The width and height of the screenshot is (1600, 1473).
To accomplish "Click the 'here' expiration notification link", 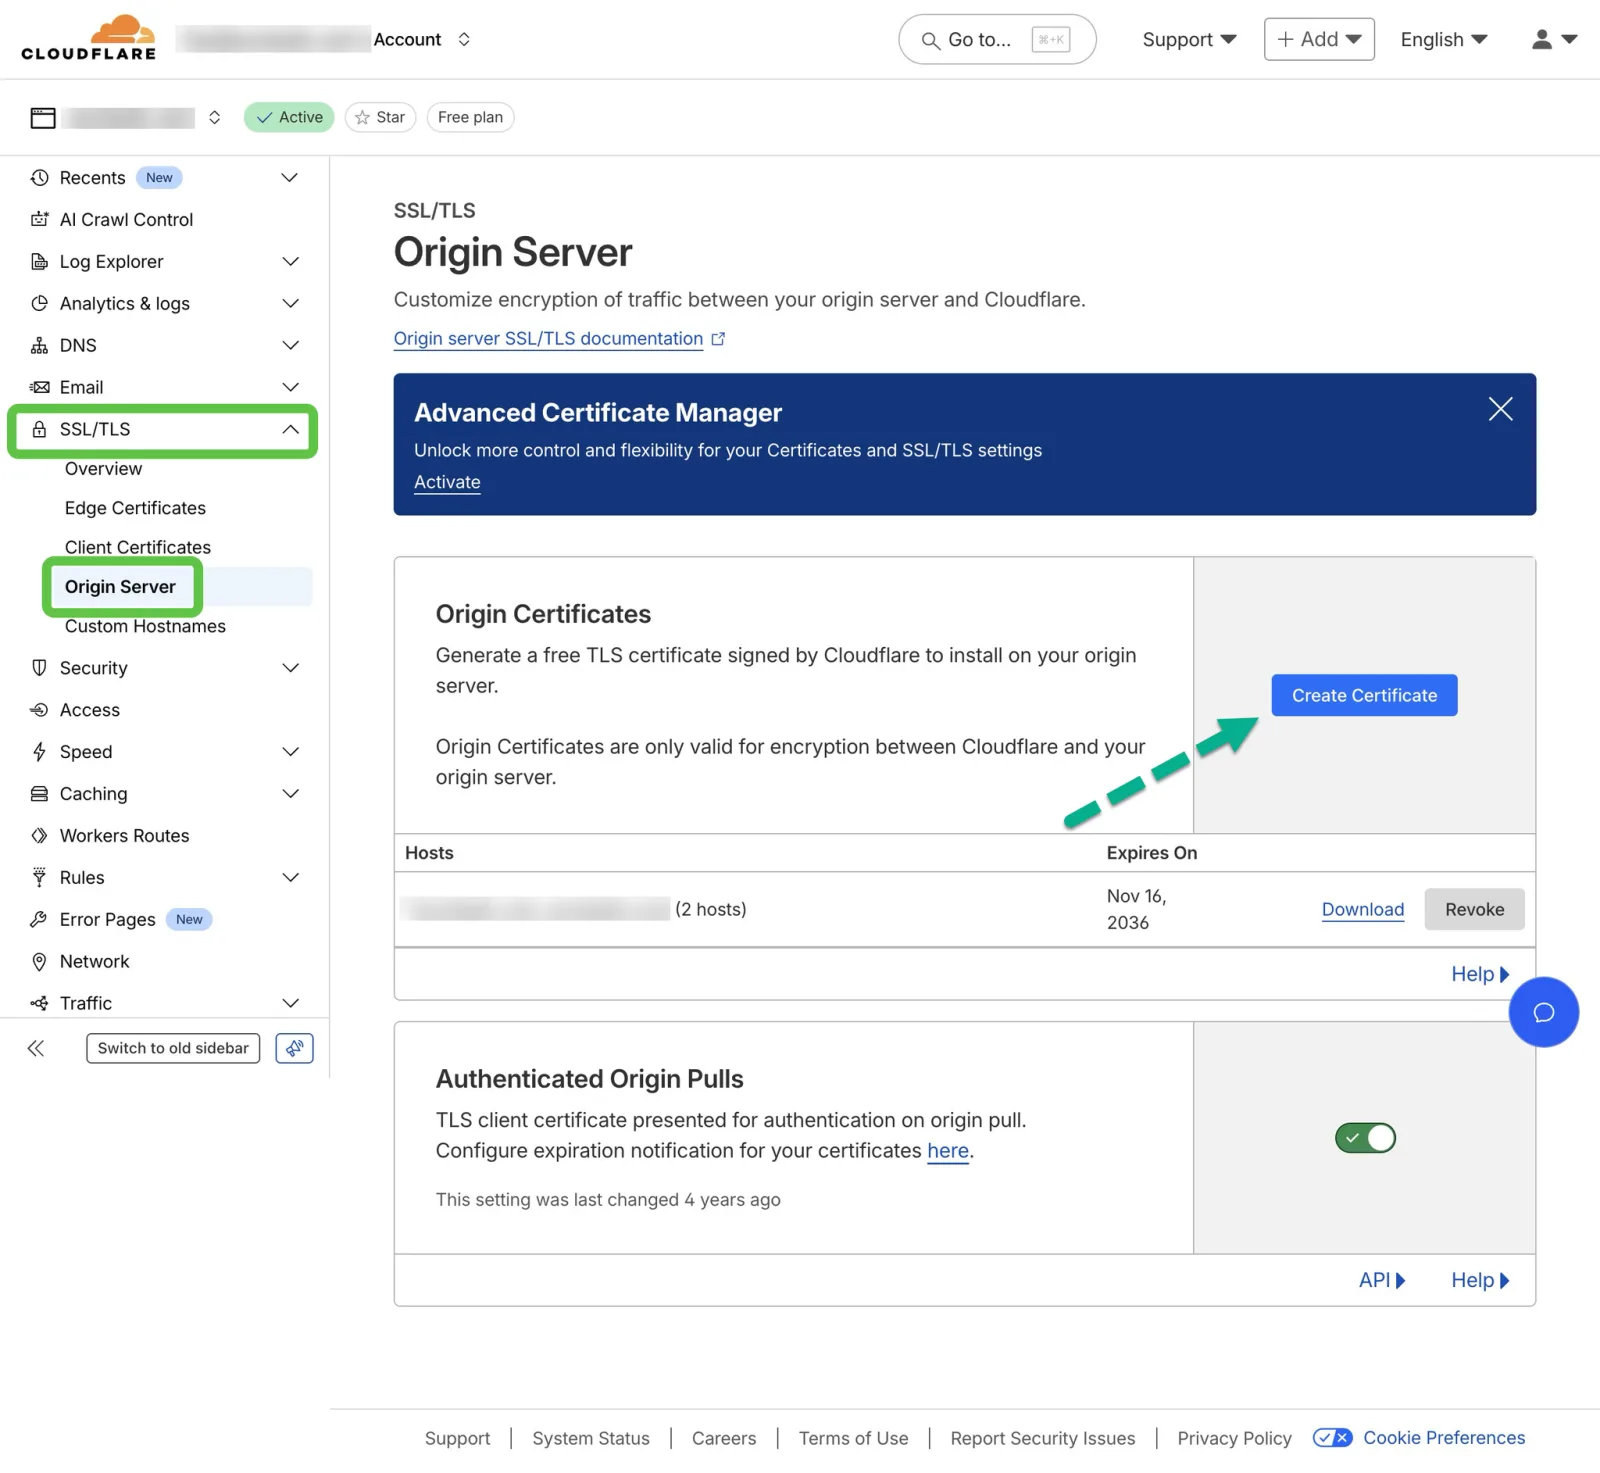I will point(948,1151).
